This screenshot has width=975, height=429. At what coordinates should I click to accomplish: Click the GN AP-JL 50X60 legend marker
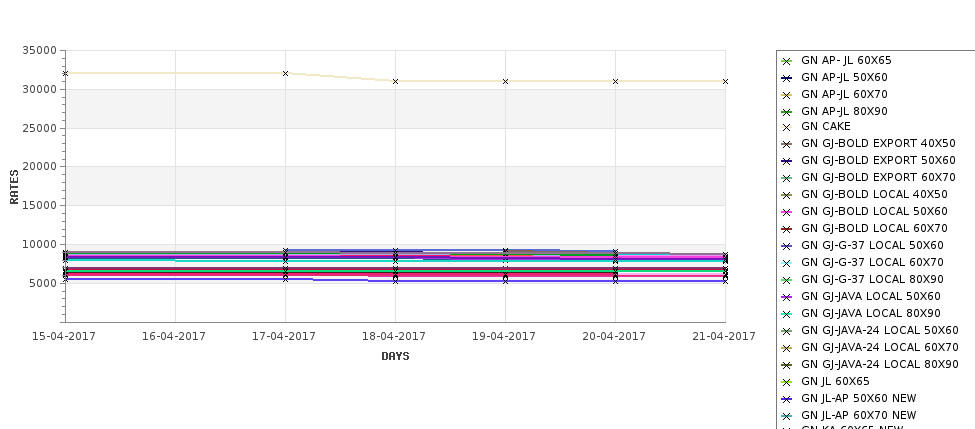(787, 78)
